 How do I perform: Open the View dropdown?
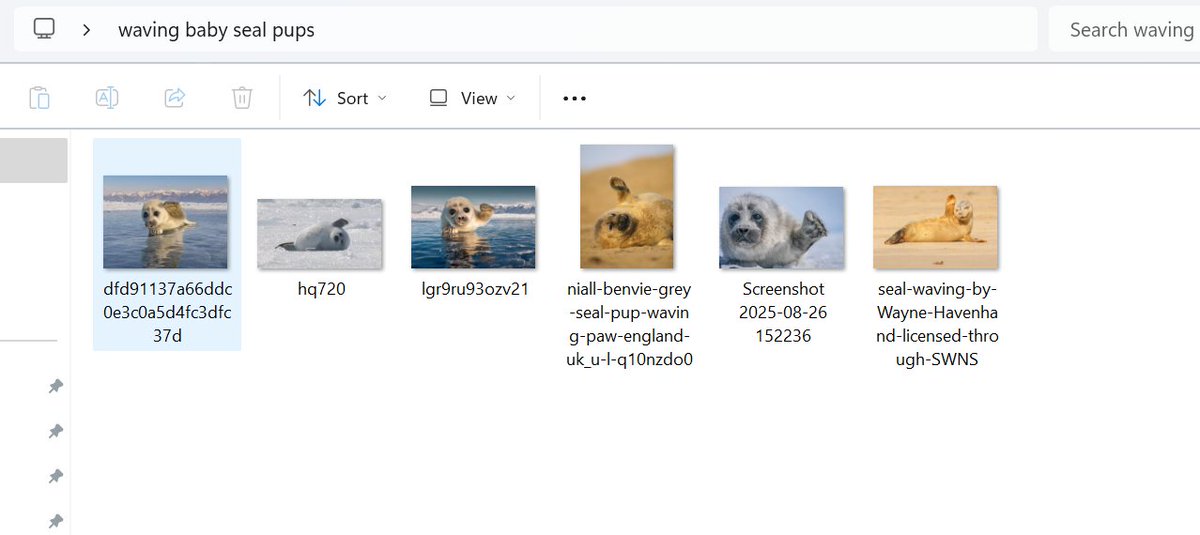coord(472,98)
